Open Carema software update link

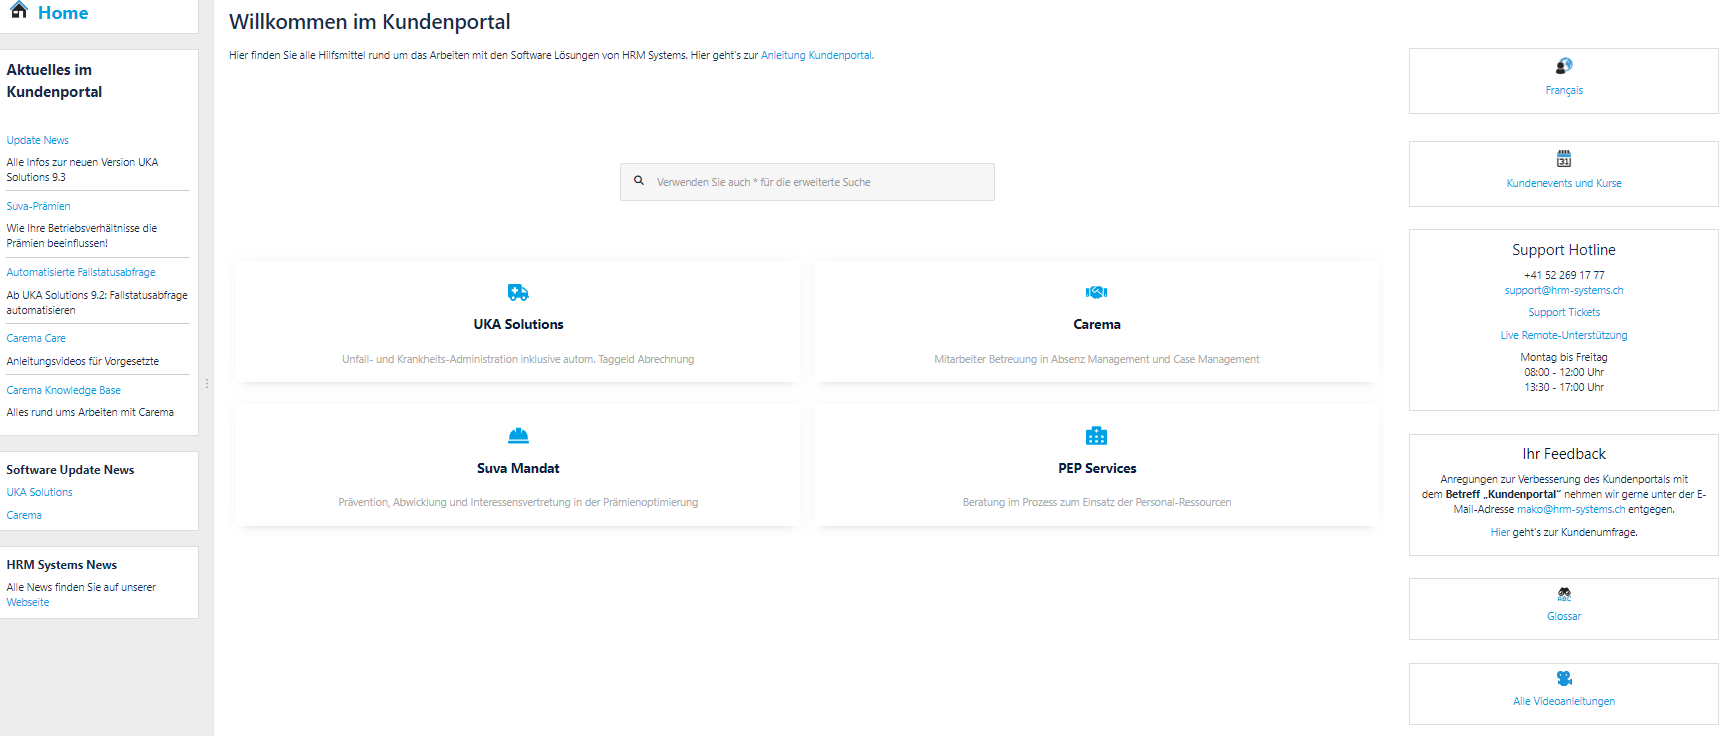(24, 515)
